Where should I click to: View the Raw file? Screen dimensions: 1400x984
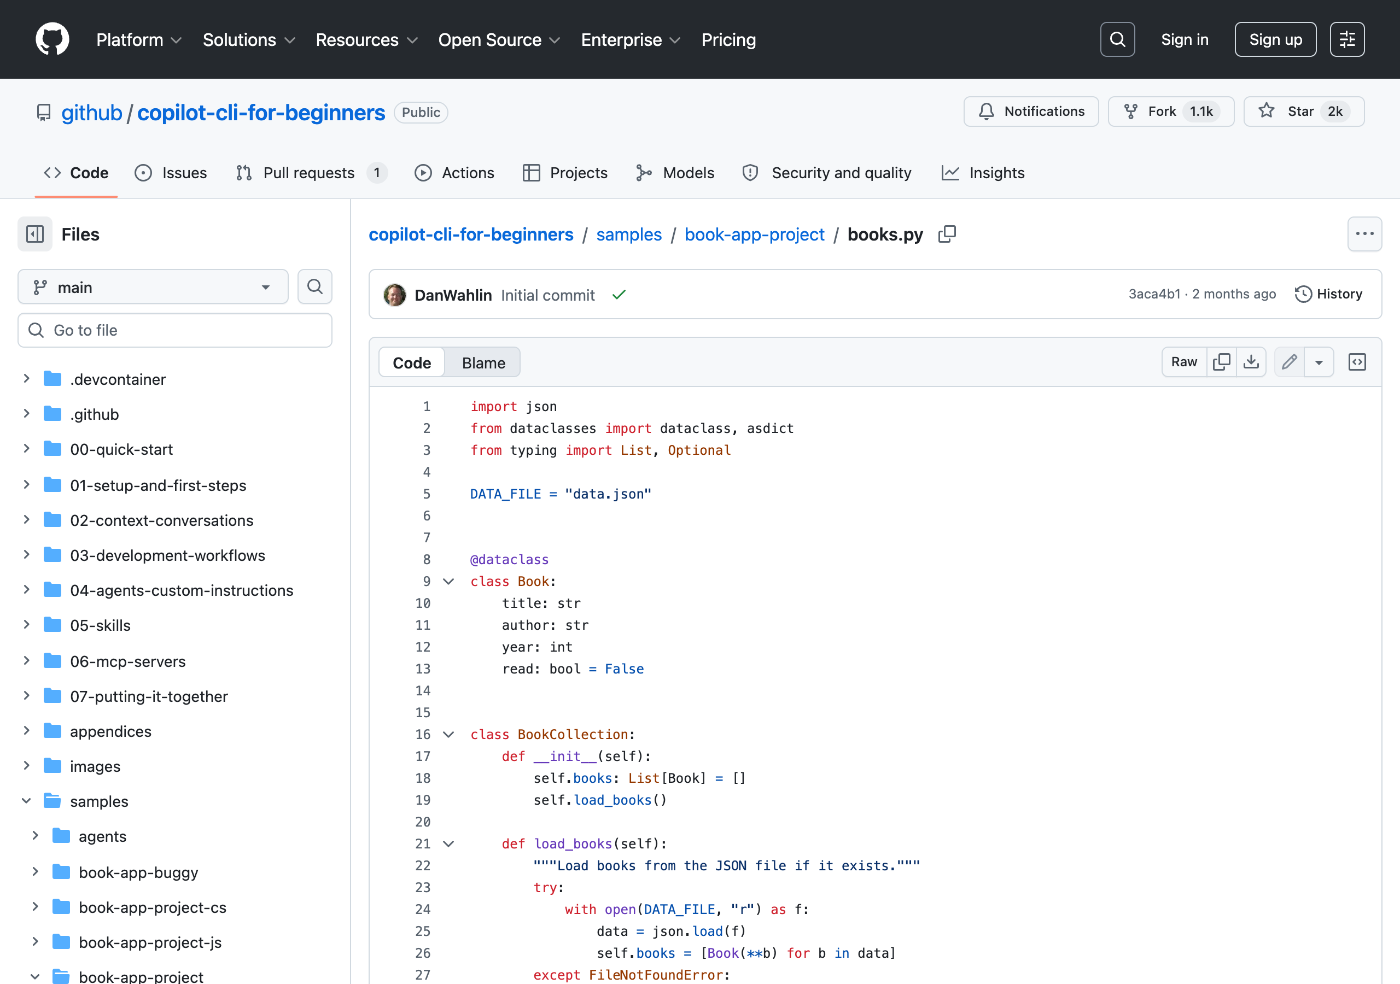[x=1184, y=362]
